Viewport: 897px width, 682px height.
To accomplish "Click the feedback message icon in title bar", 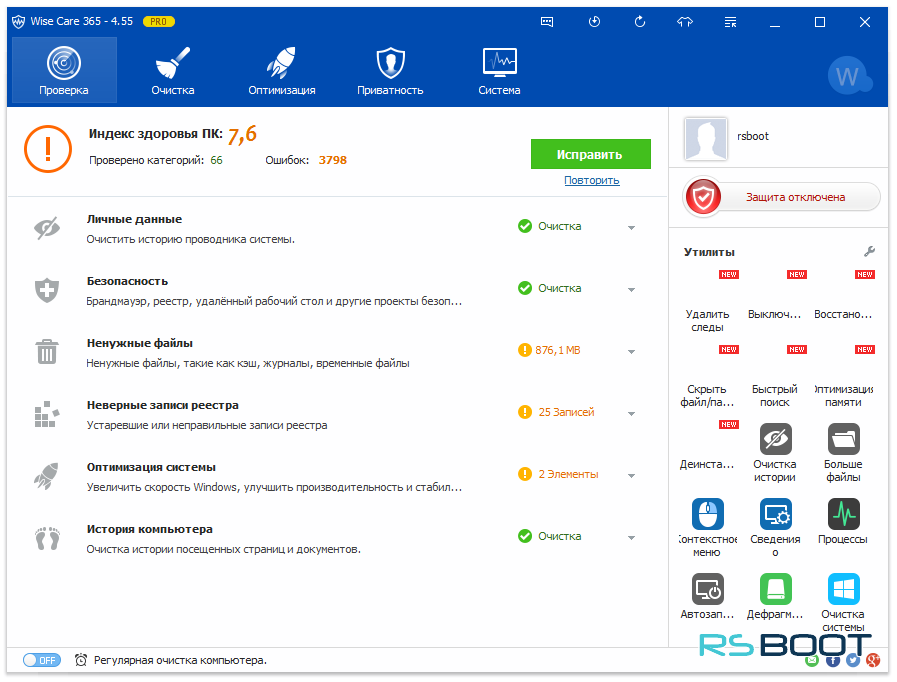I will pos(547,22).
